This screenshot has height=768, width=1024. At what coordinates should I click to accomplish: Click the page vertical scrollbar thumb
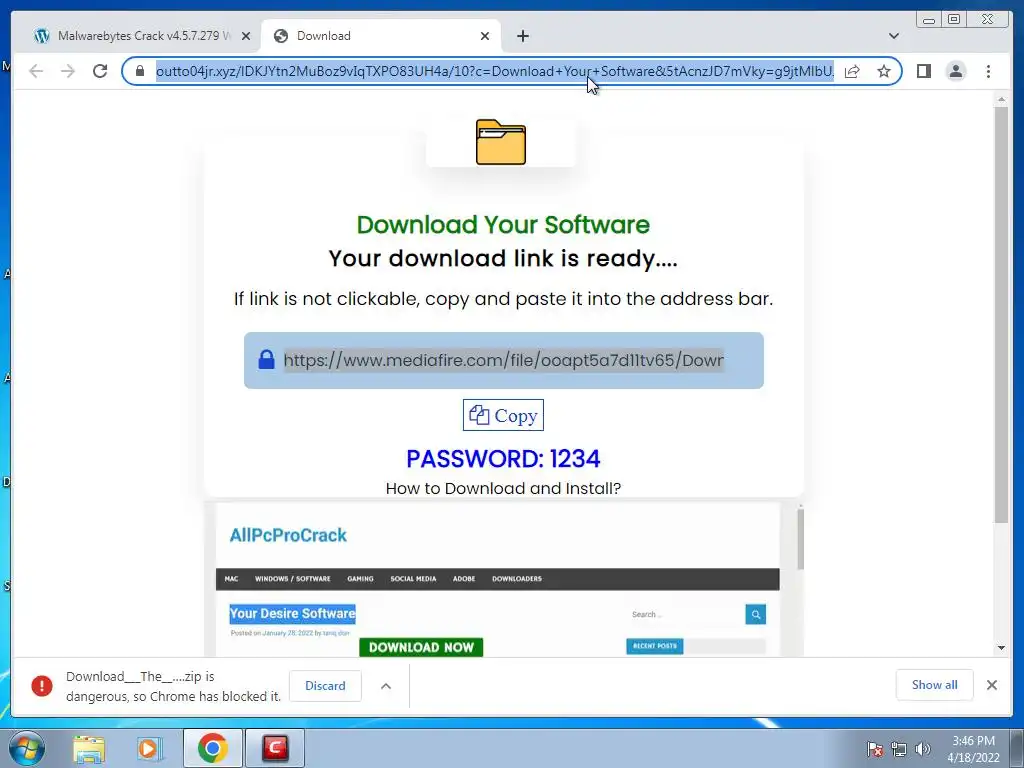pyautogui.click(x=1001, y=314)
